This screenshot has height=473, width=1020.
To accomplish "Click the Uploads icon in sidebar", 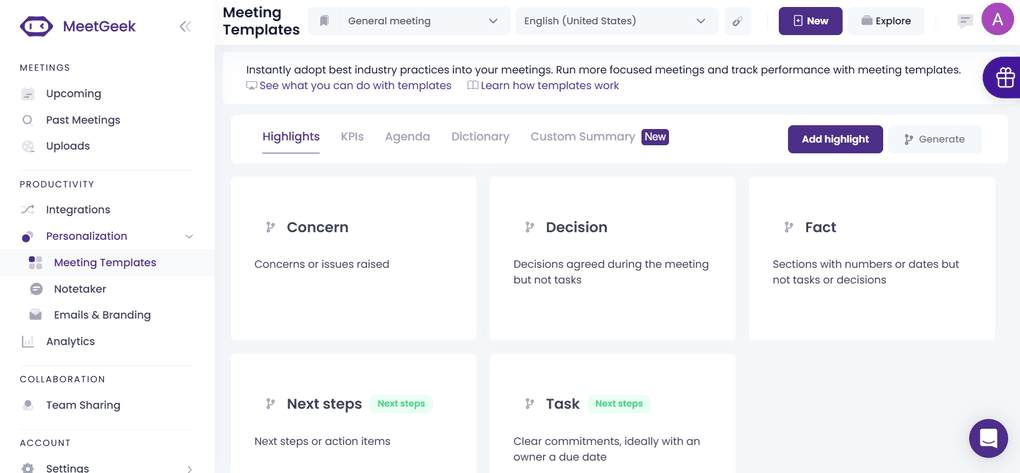I will (28, 146).
